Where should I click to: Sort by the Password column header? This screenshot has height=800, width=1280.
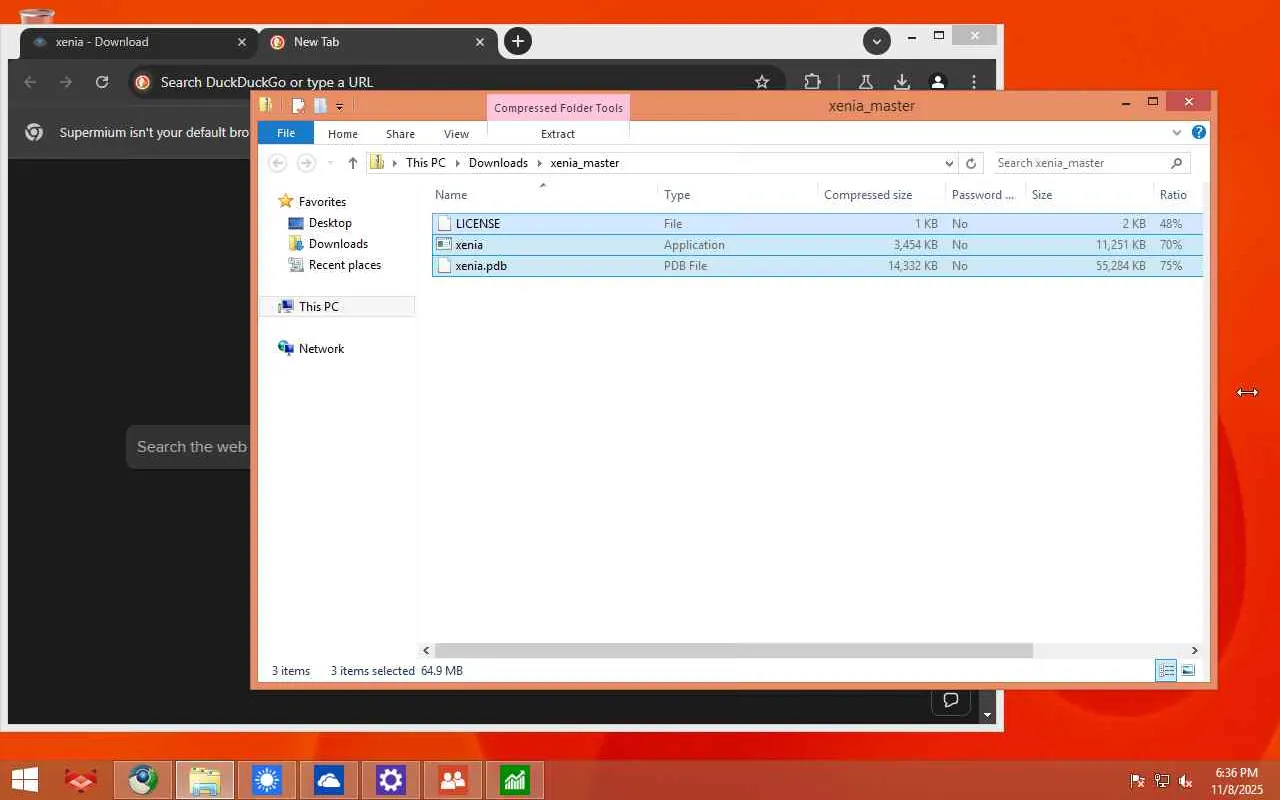pos(986,195)
